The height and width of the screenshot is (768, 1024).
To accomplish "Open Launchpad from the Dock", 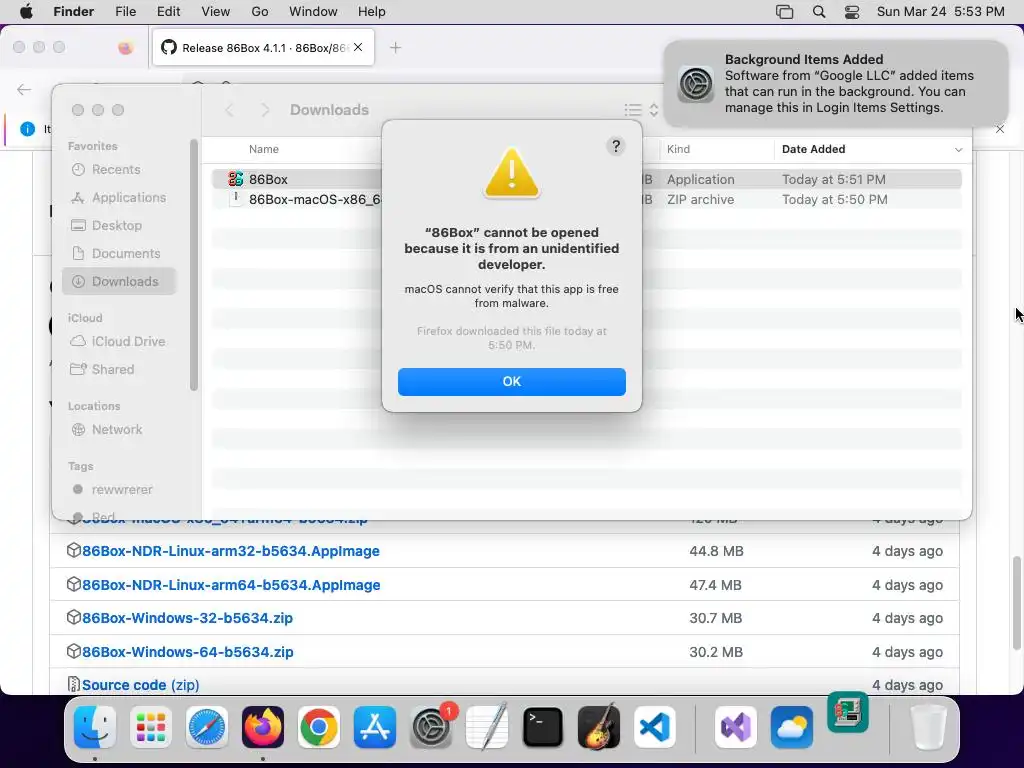I will click(x=150, y=727).
